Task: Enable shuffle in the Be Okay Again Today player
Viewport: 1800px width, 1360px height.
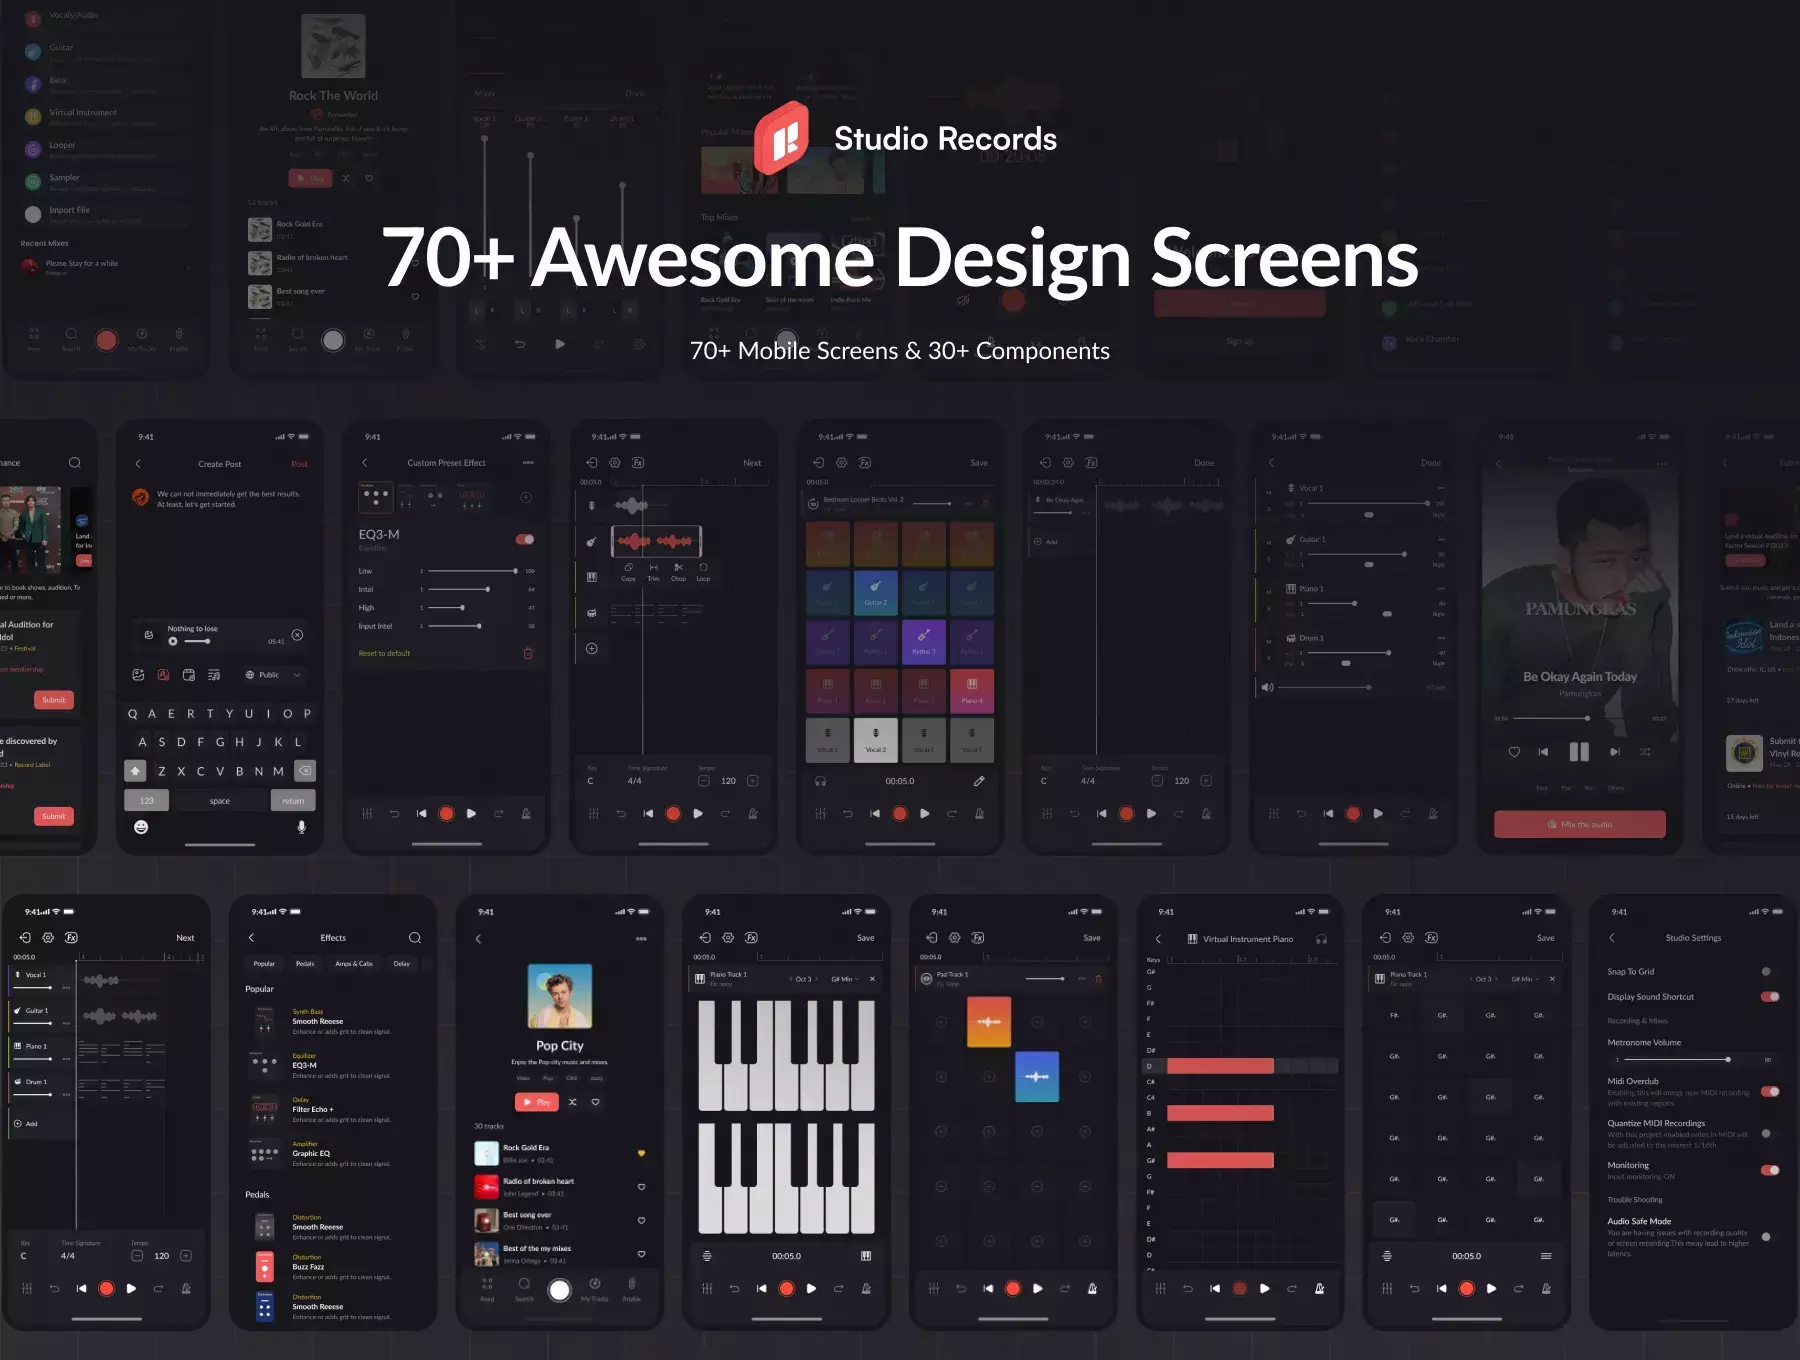Action: click(x=1645, y=752)
